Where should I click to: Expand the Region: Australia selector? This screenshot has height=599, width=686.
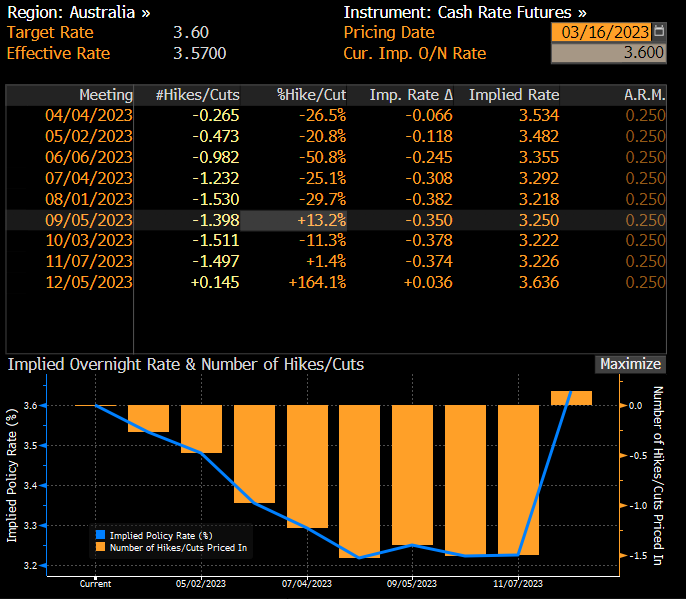click(79, 12)
